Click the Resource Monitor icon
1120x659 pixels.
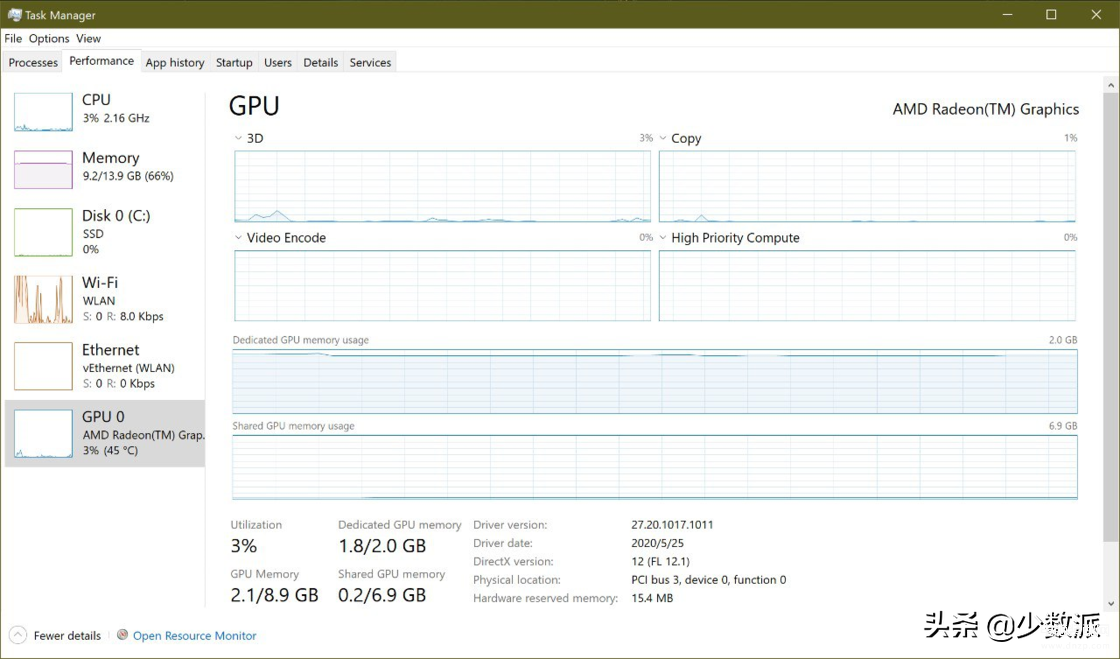pyautogui.click(x=123, y=635)
